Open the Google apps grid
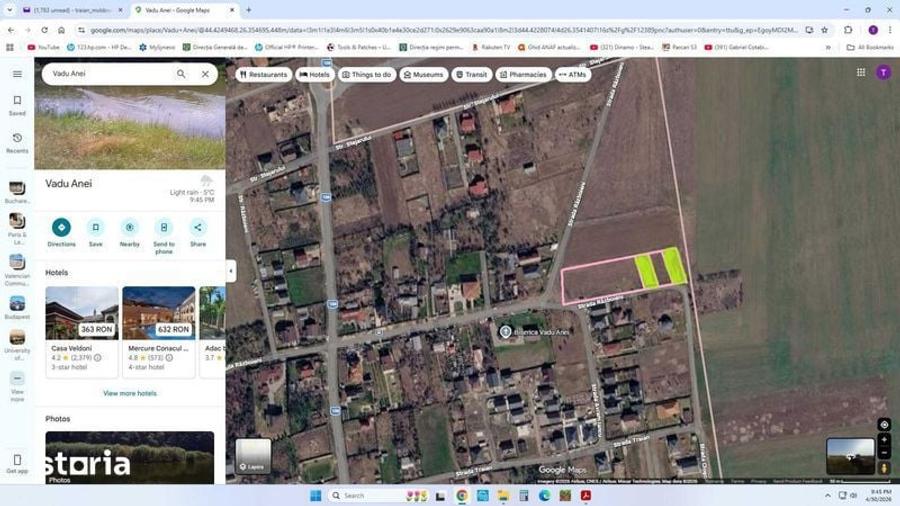This screenshot has height=506, width=900. (x=860, y=72)
